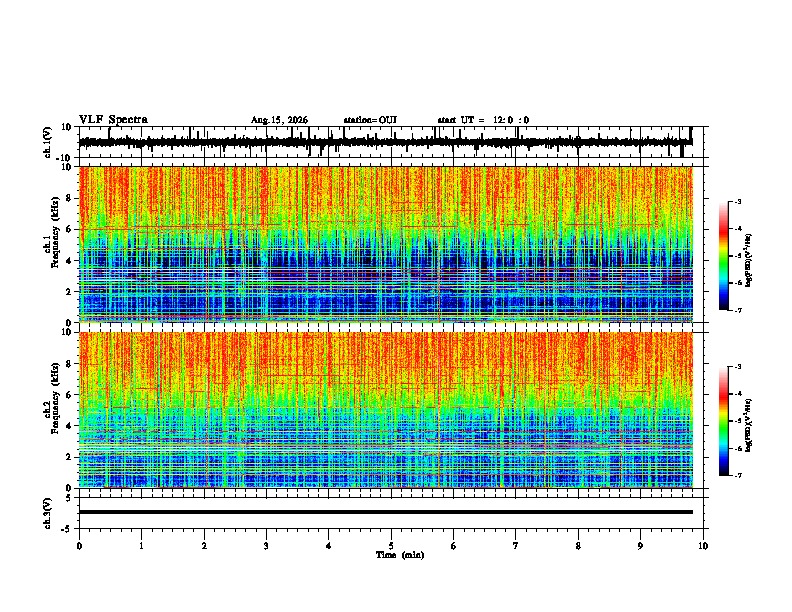792x612 pixels.
Task: Click the "7" tick on the Time axis
Action: [516, 546]
